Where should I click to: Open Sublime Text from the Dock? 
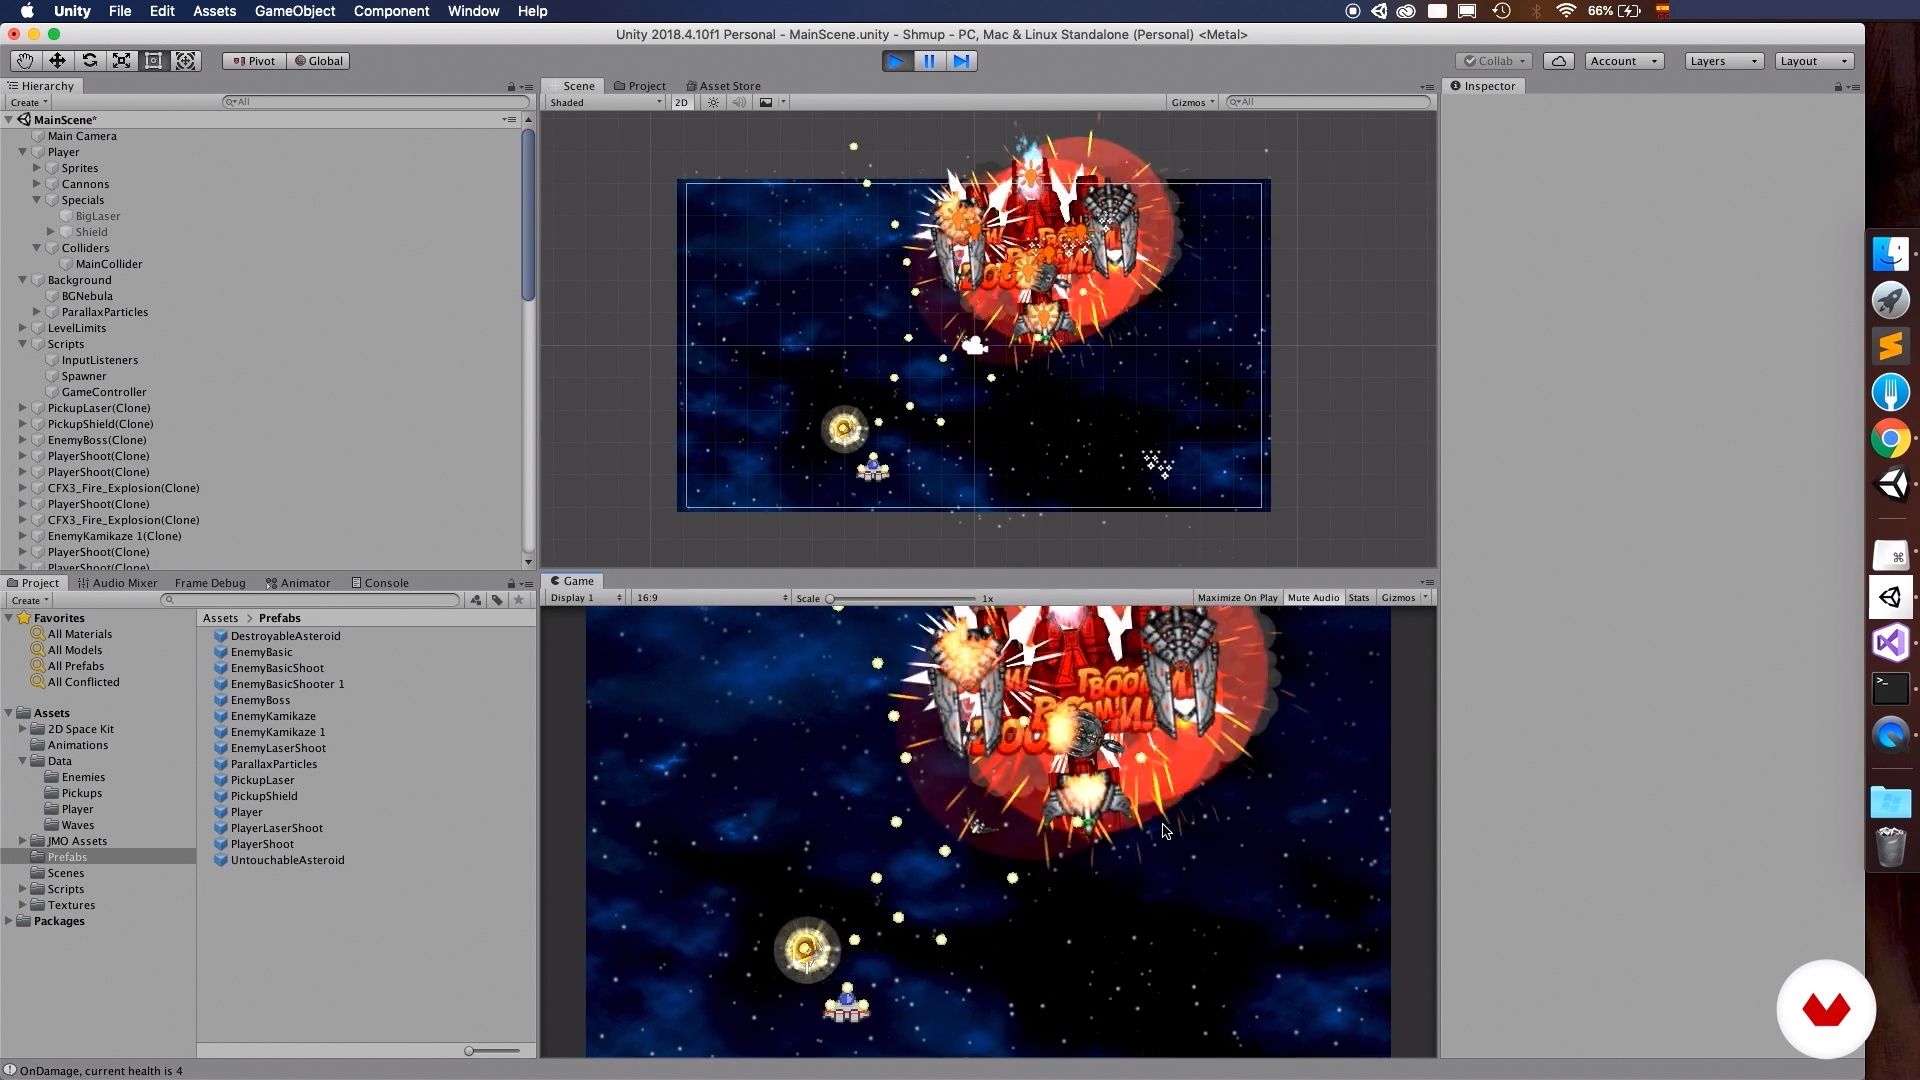pyautogui.click(x=1890, y=346)
